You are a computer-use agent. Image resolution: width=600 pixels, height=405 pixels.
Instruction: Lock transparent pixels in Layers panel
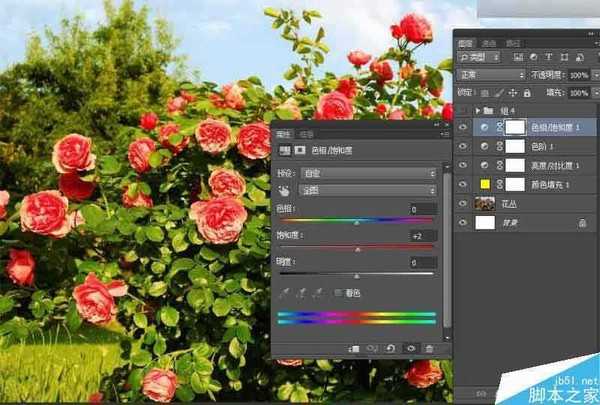(x=484, y=93)
